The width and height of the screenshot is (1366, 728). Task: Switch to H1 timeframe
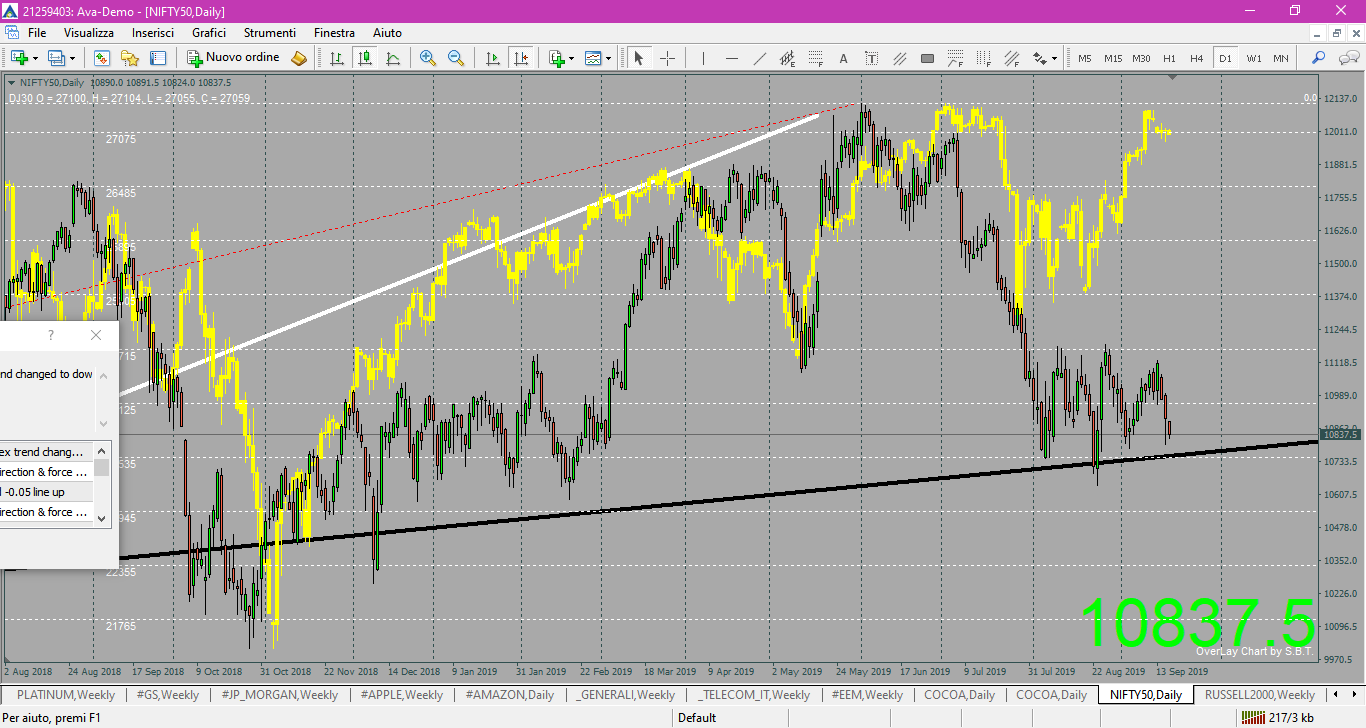tap(1169, 58)
